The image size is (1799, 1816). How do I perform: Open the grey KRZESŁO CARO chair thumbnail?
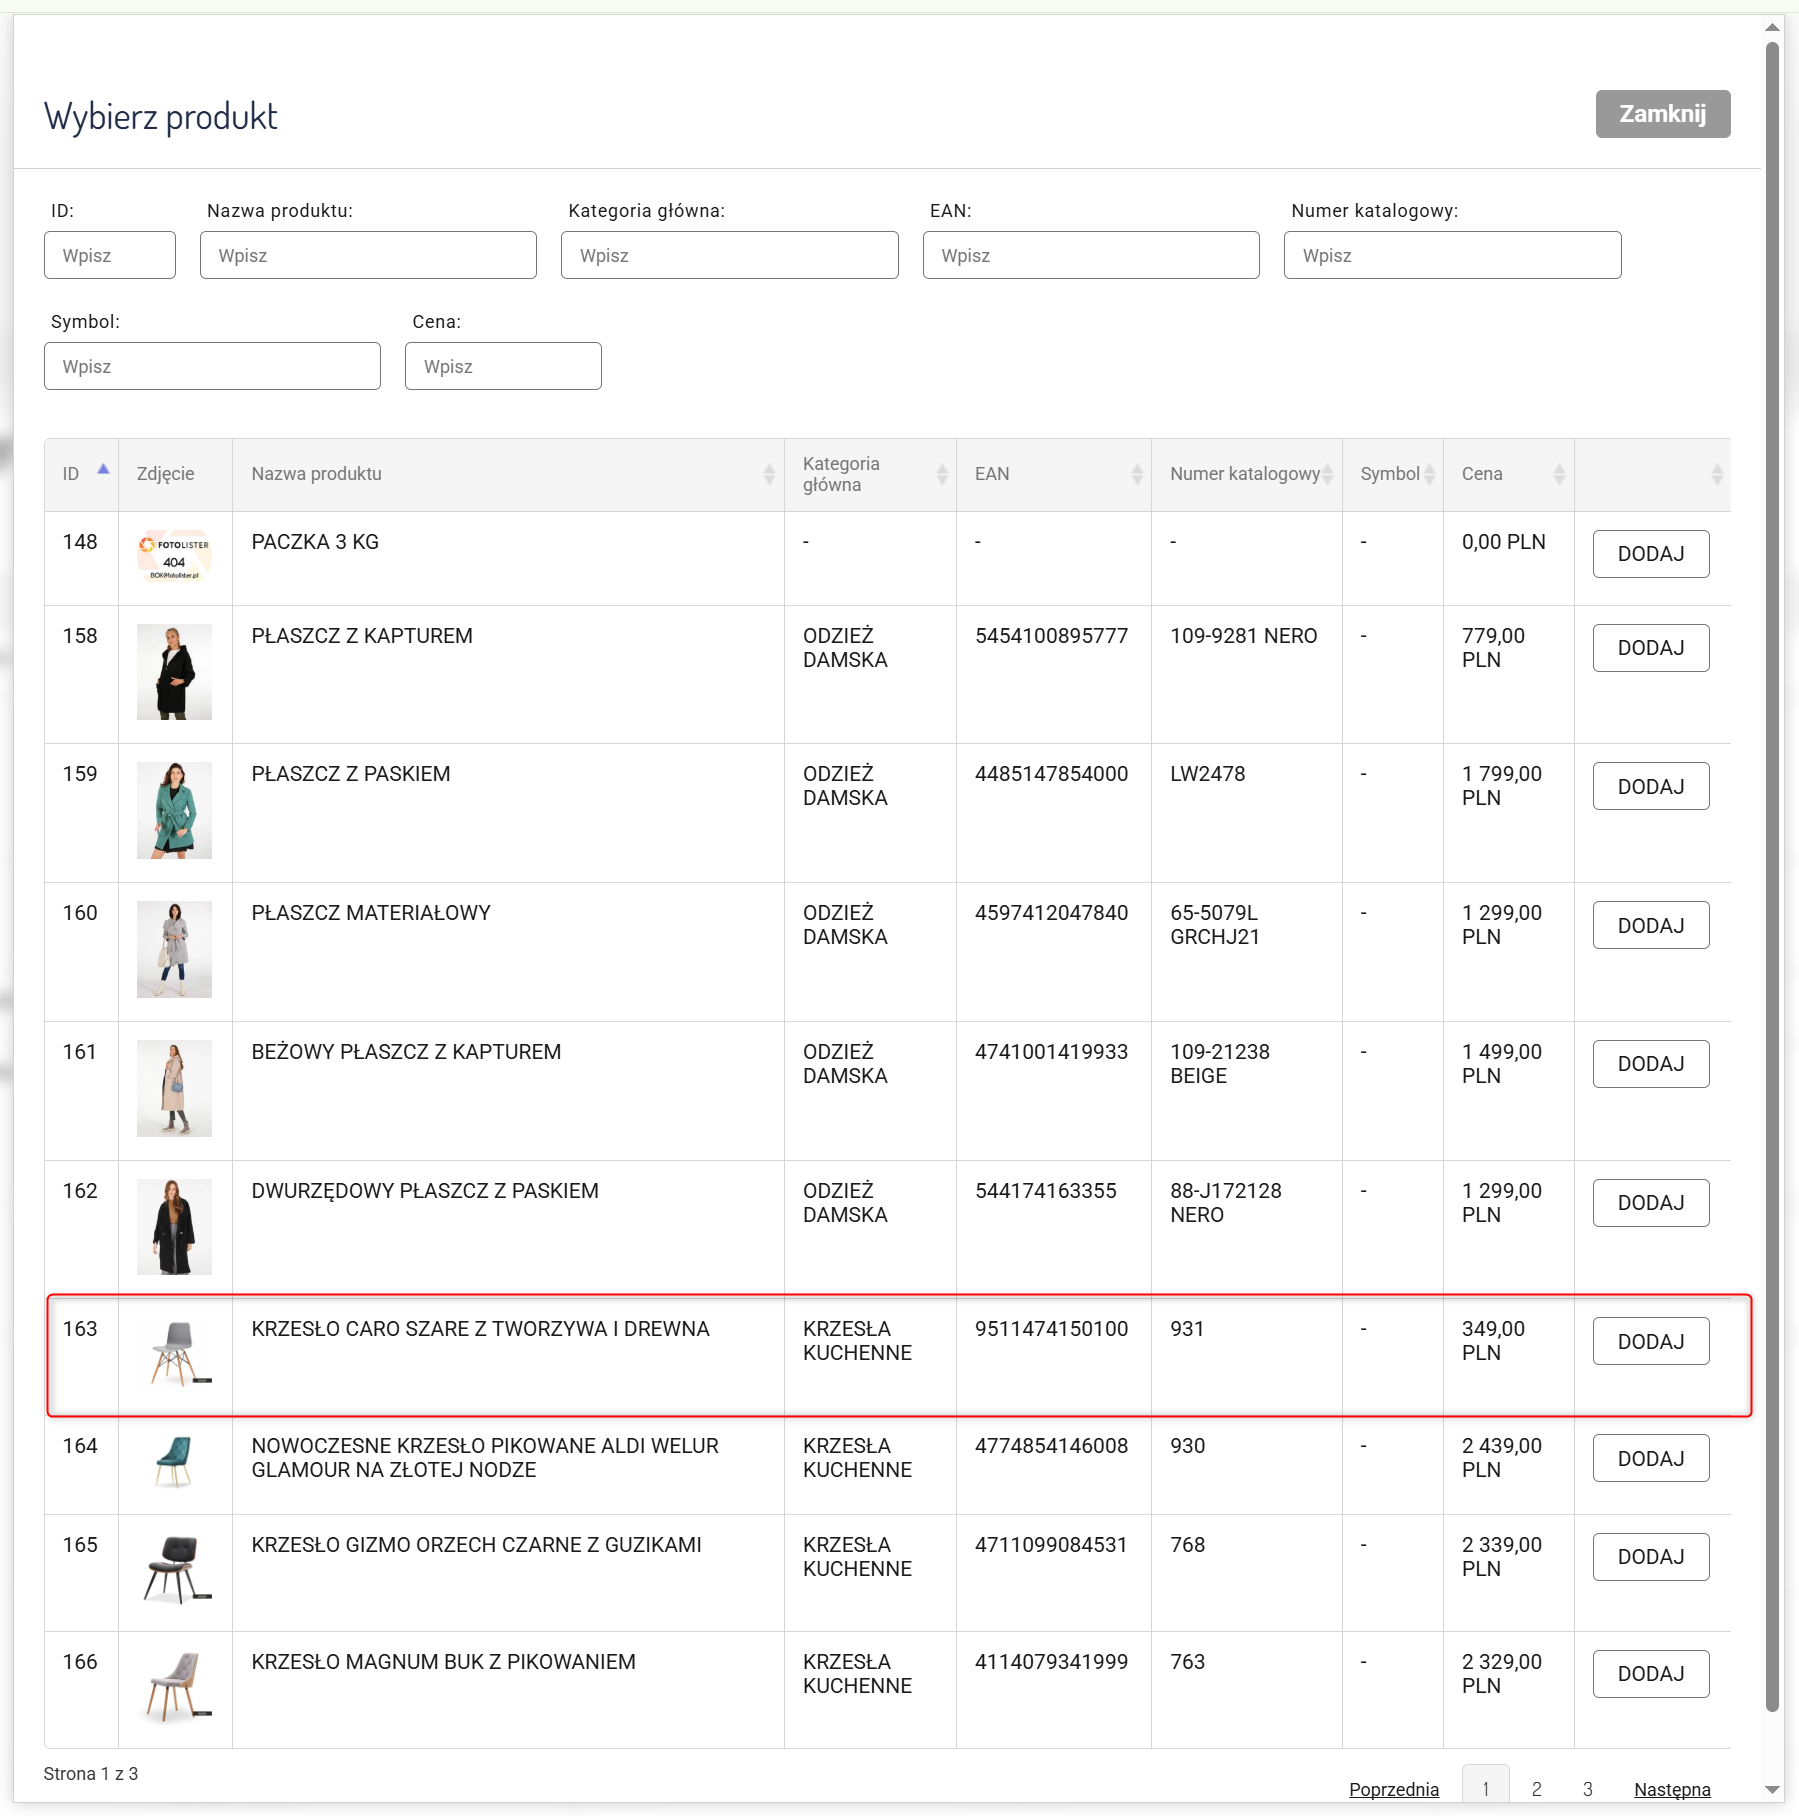(x=176, y=1352)
